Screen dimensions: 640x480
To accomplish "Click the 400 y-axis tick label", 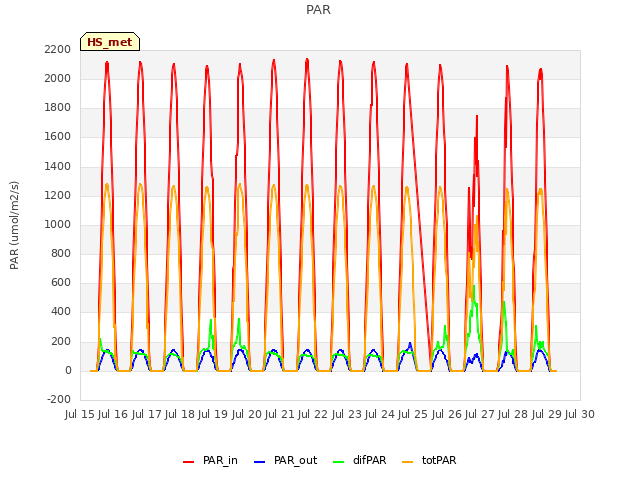I will (61, 312).
